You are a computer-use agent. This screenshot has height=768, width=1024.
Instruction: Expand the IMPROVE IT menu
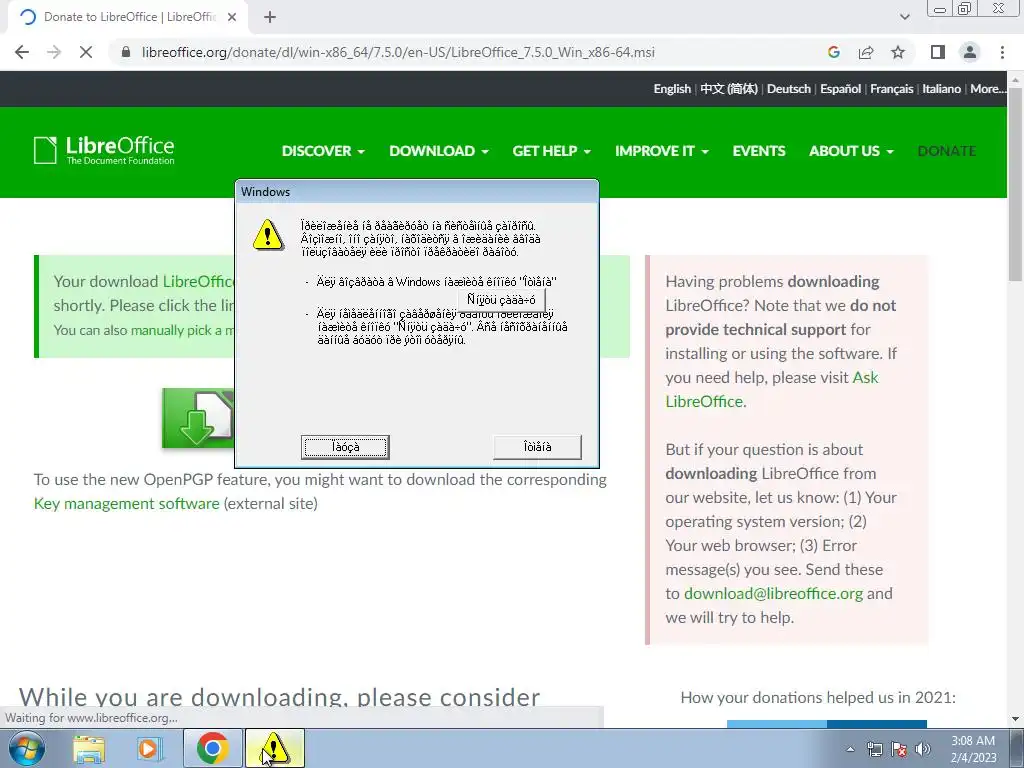click(662, 151)
